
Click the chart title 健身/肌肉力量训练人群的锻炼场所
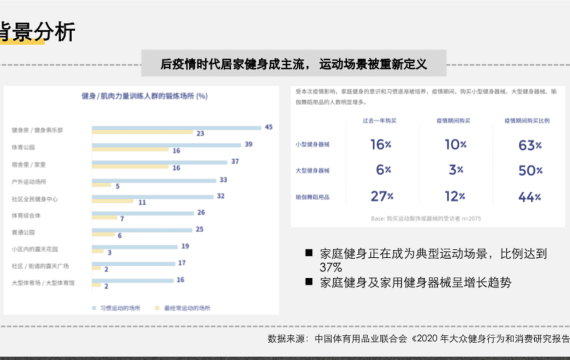[145, 96]
